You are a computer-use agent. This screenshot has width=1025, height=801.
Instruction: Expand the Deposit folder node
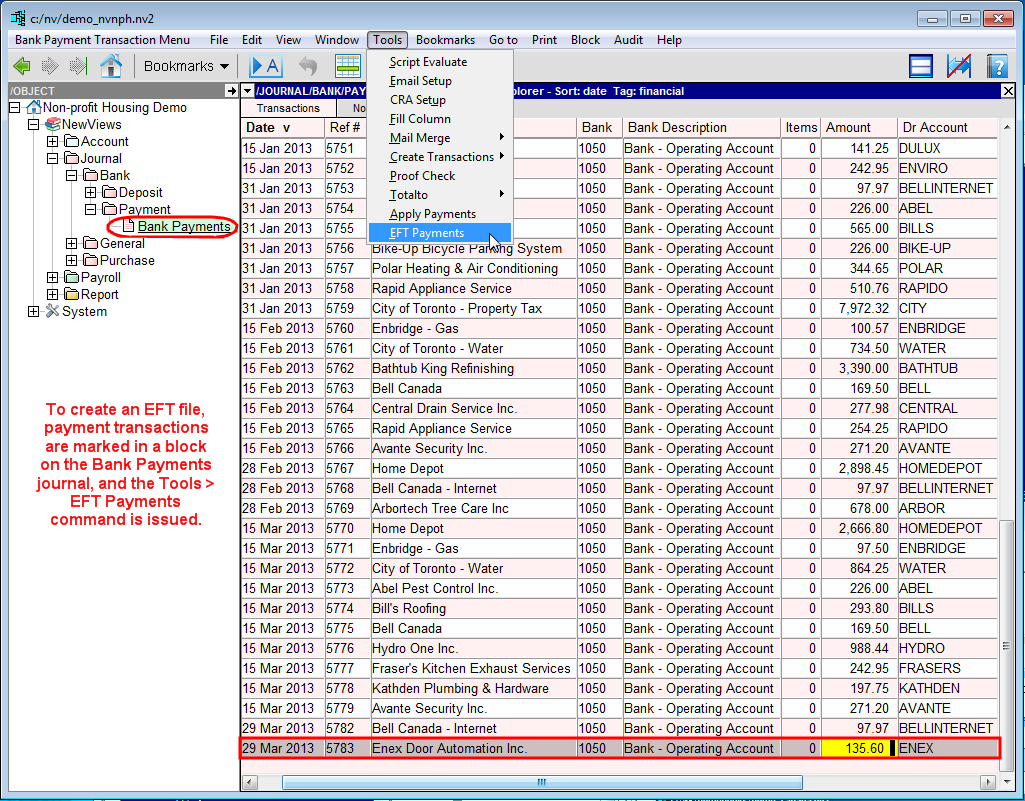91,193
